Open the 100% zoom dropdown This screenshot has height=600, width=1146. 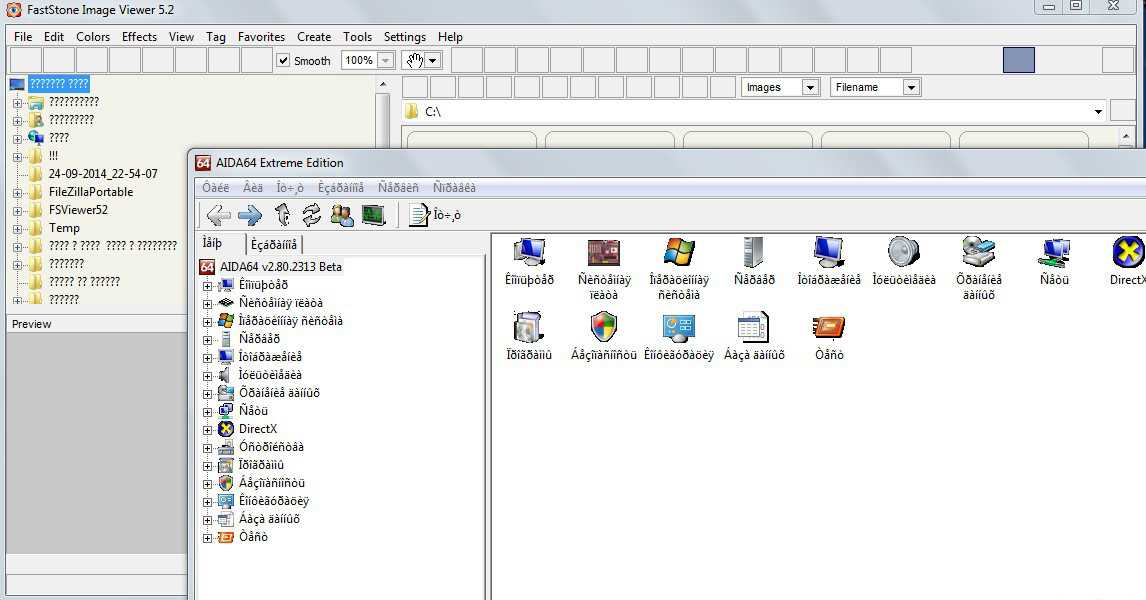pyautogui.click(x=385, y=61)
